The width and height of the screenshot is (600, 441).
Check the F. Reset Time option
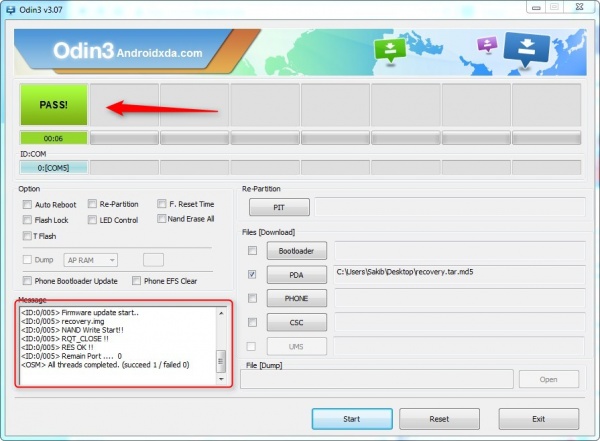[161, 204]
